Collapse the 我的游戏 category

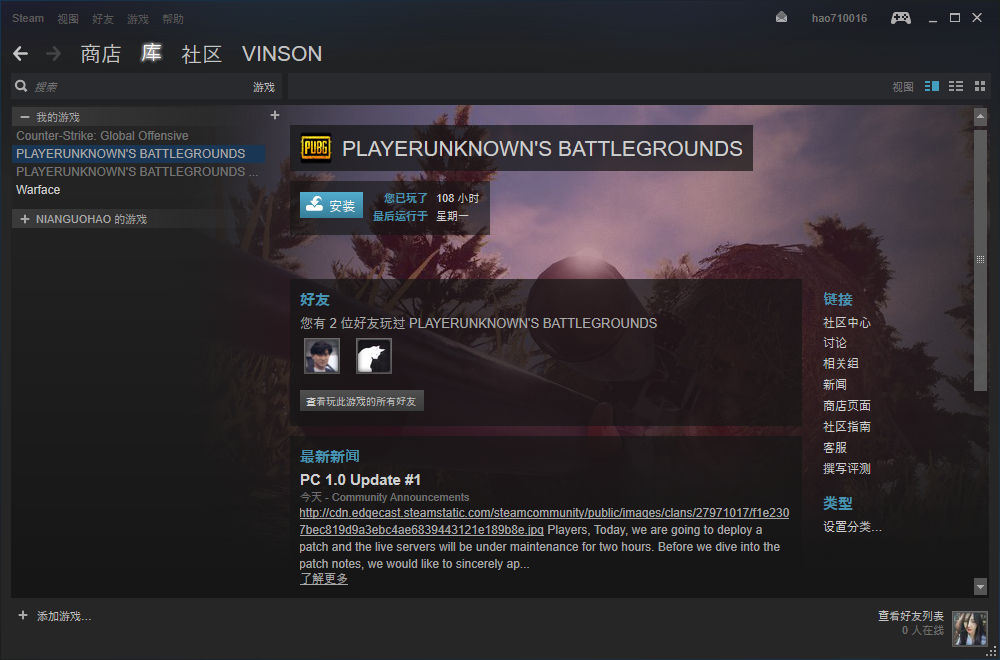25,117
